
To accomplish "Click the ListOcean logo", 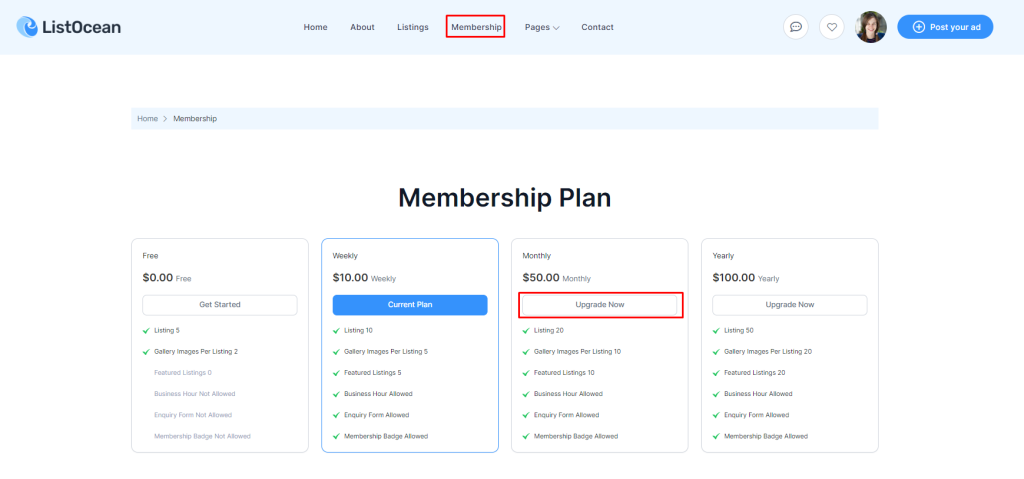I will pyautogui.click(x=69, y=27).
